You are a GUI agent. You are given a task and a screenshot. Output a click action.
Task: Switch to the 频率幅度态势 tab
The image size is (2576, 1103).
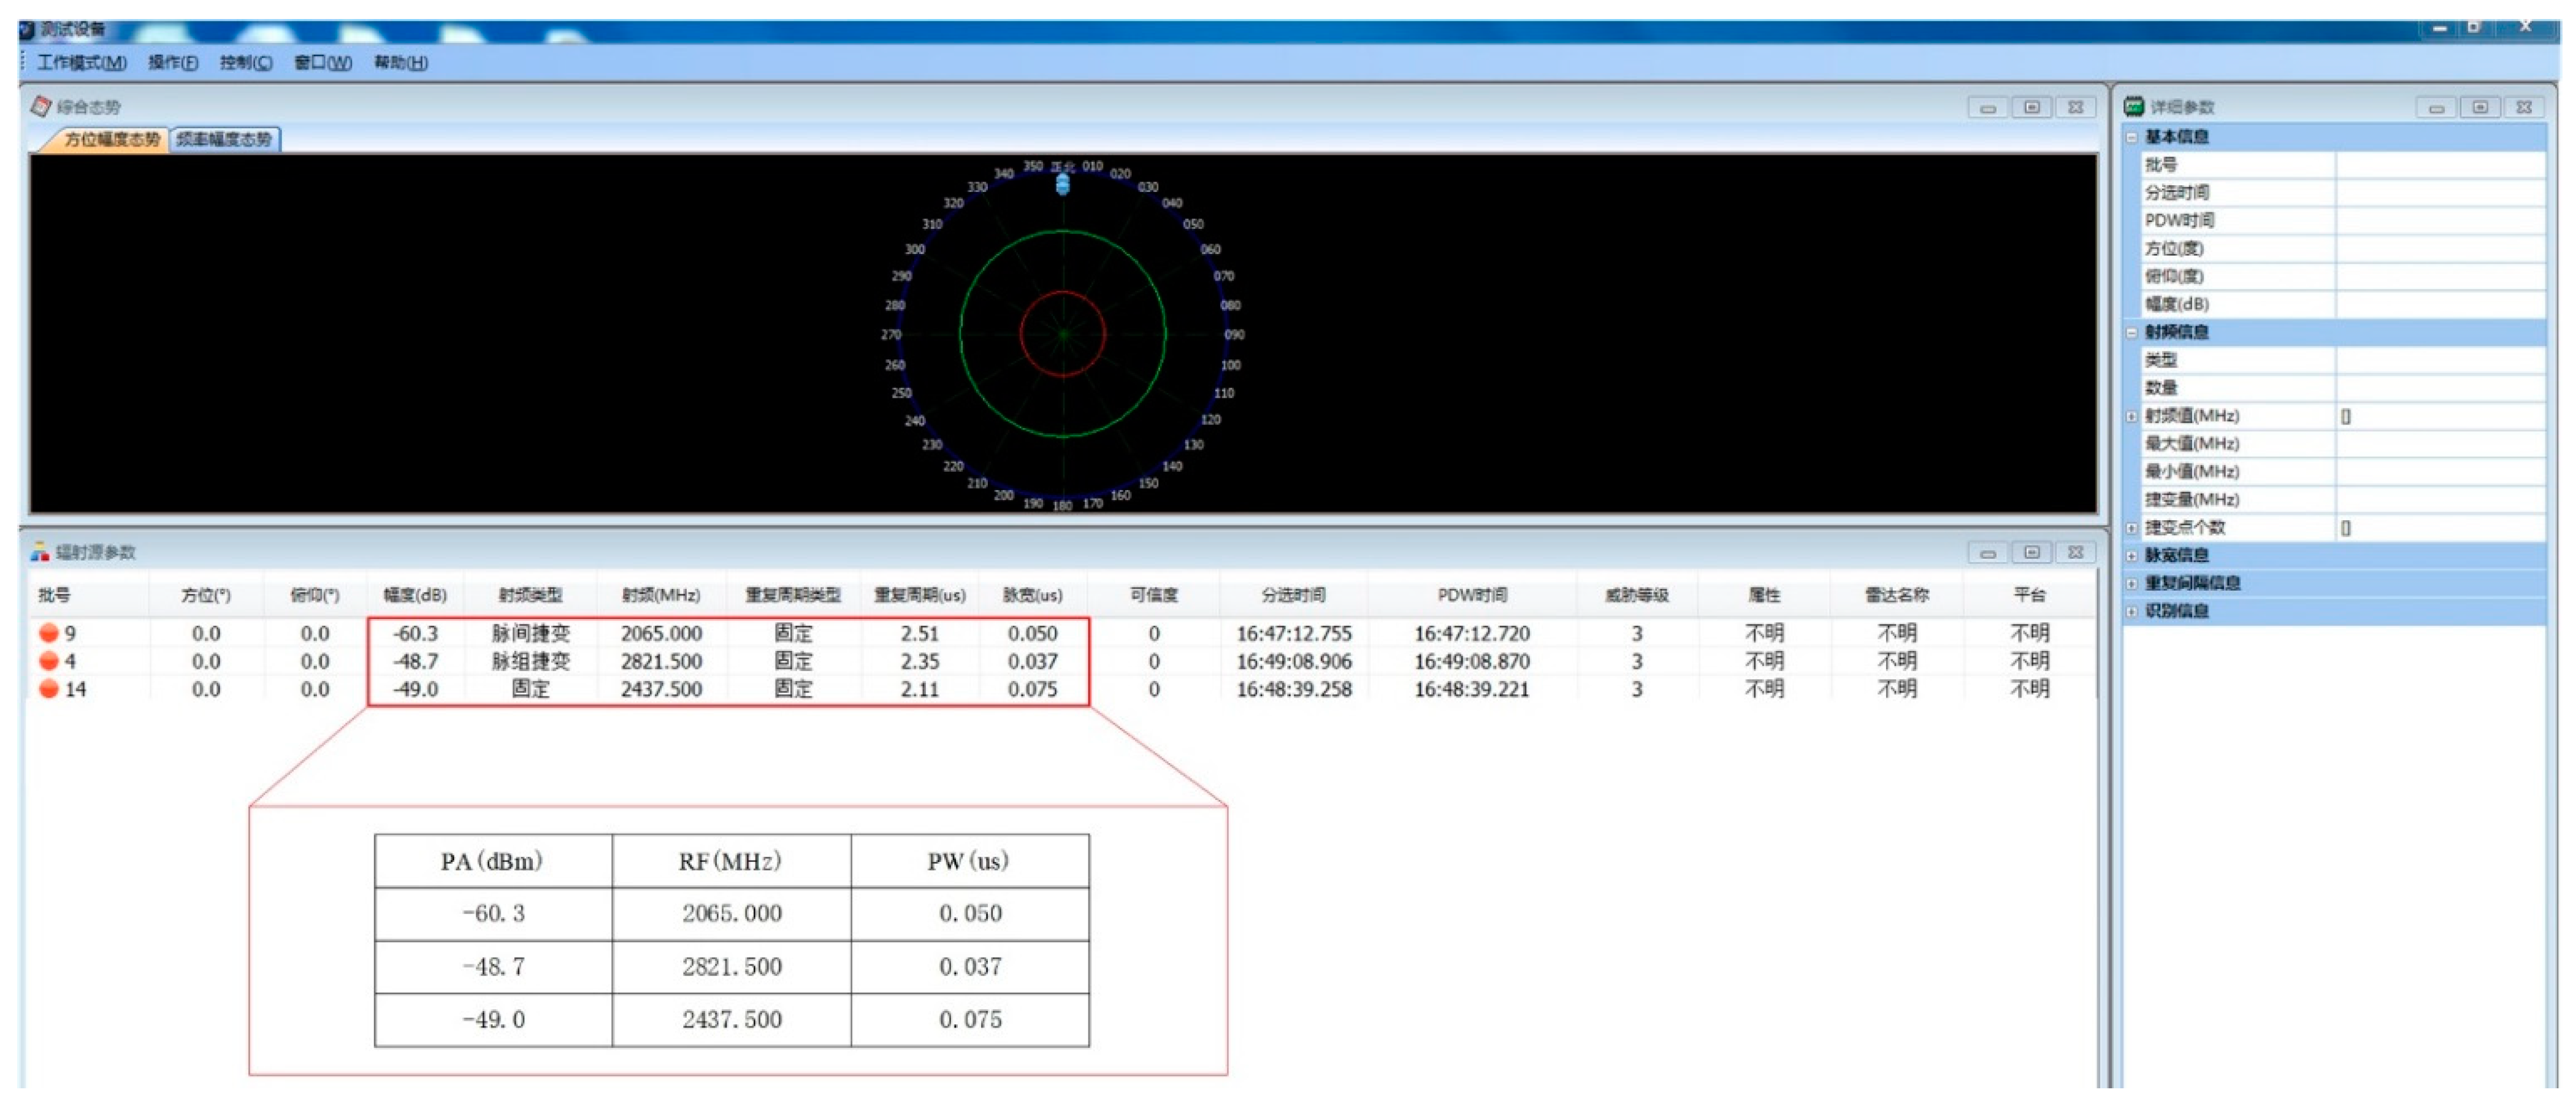pyautogui.click(x=224, y=139)
